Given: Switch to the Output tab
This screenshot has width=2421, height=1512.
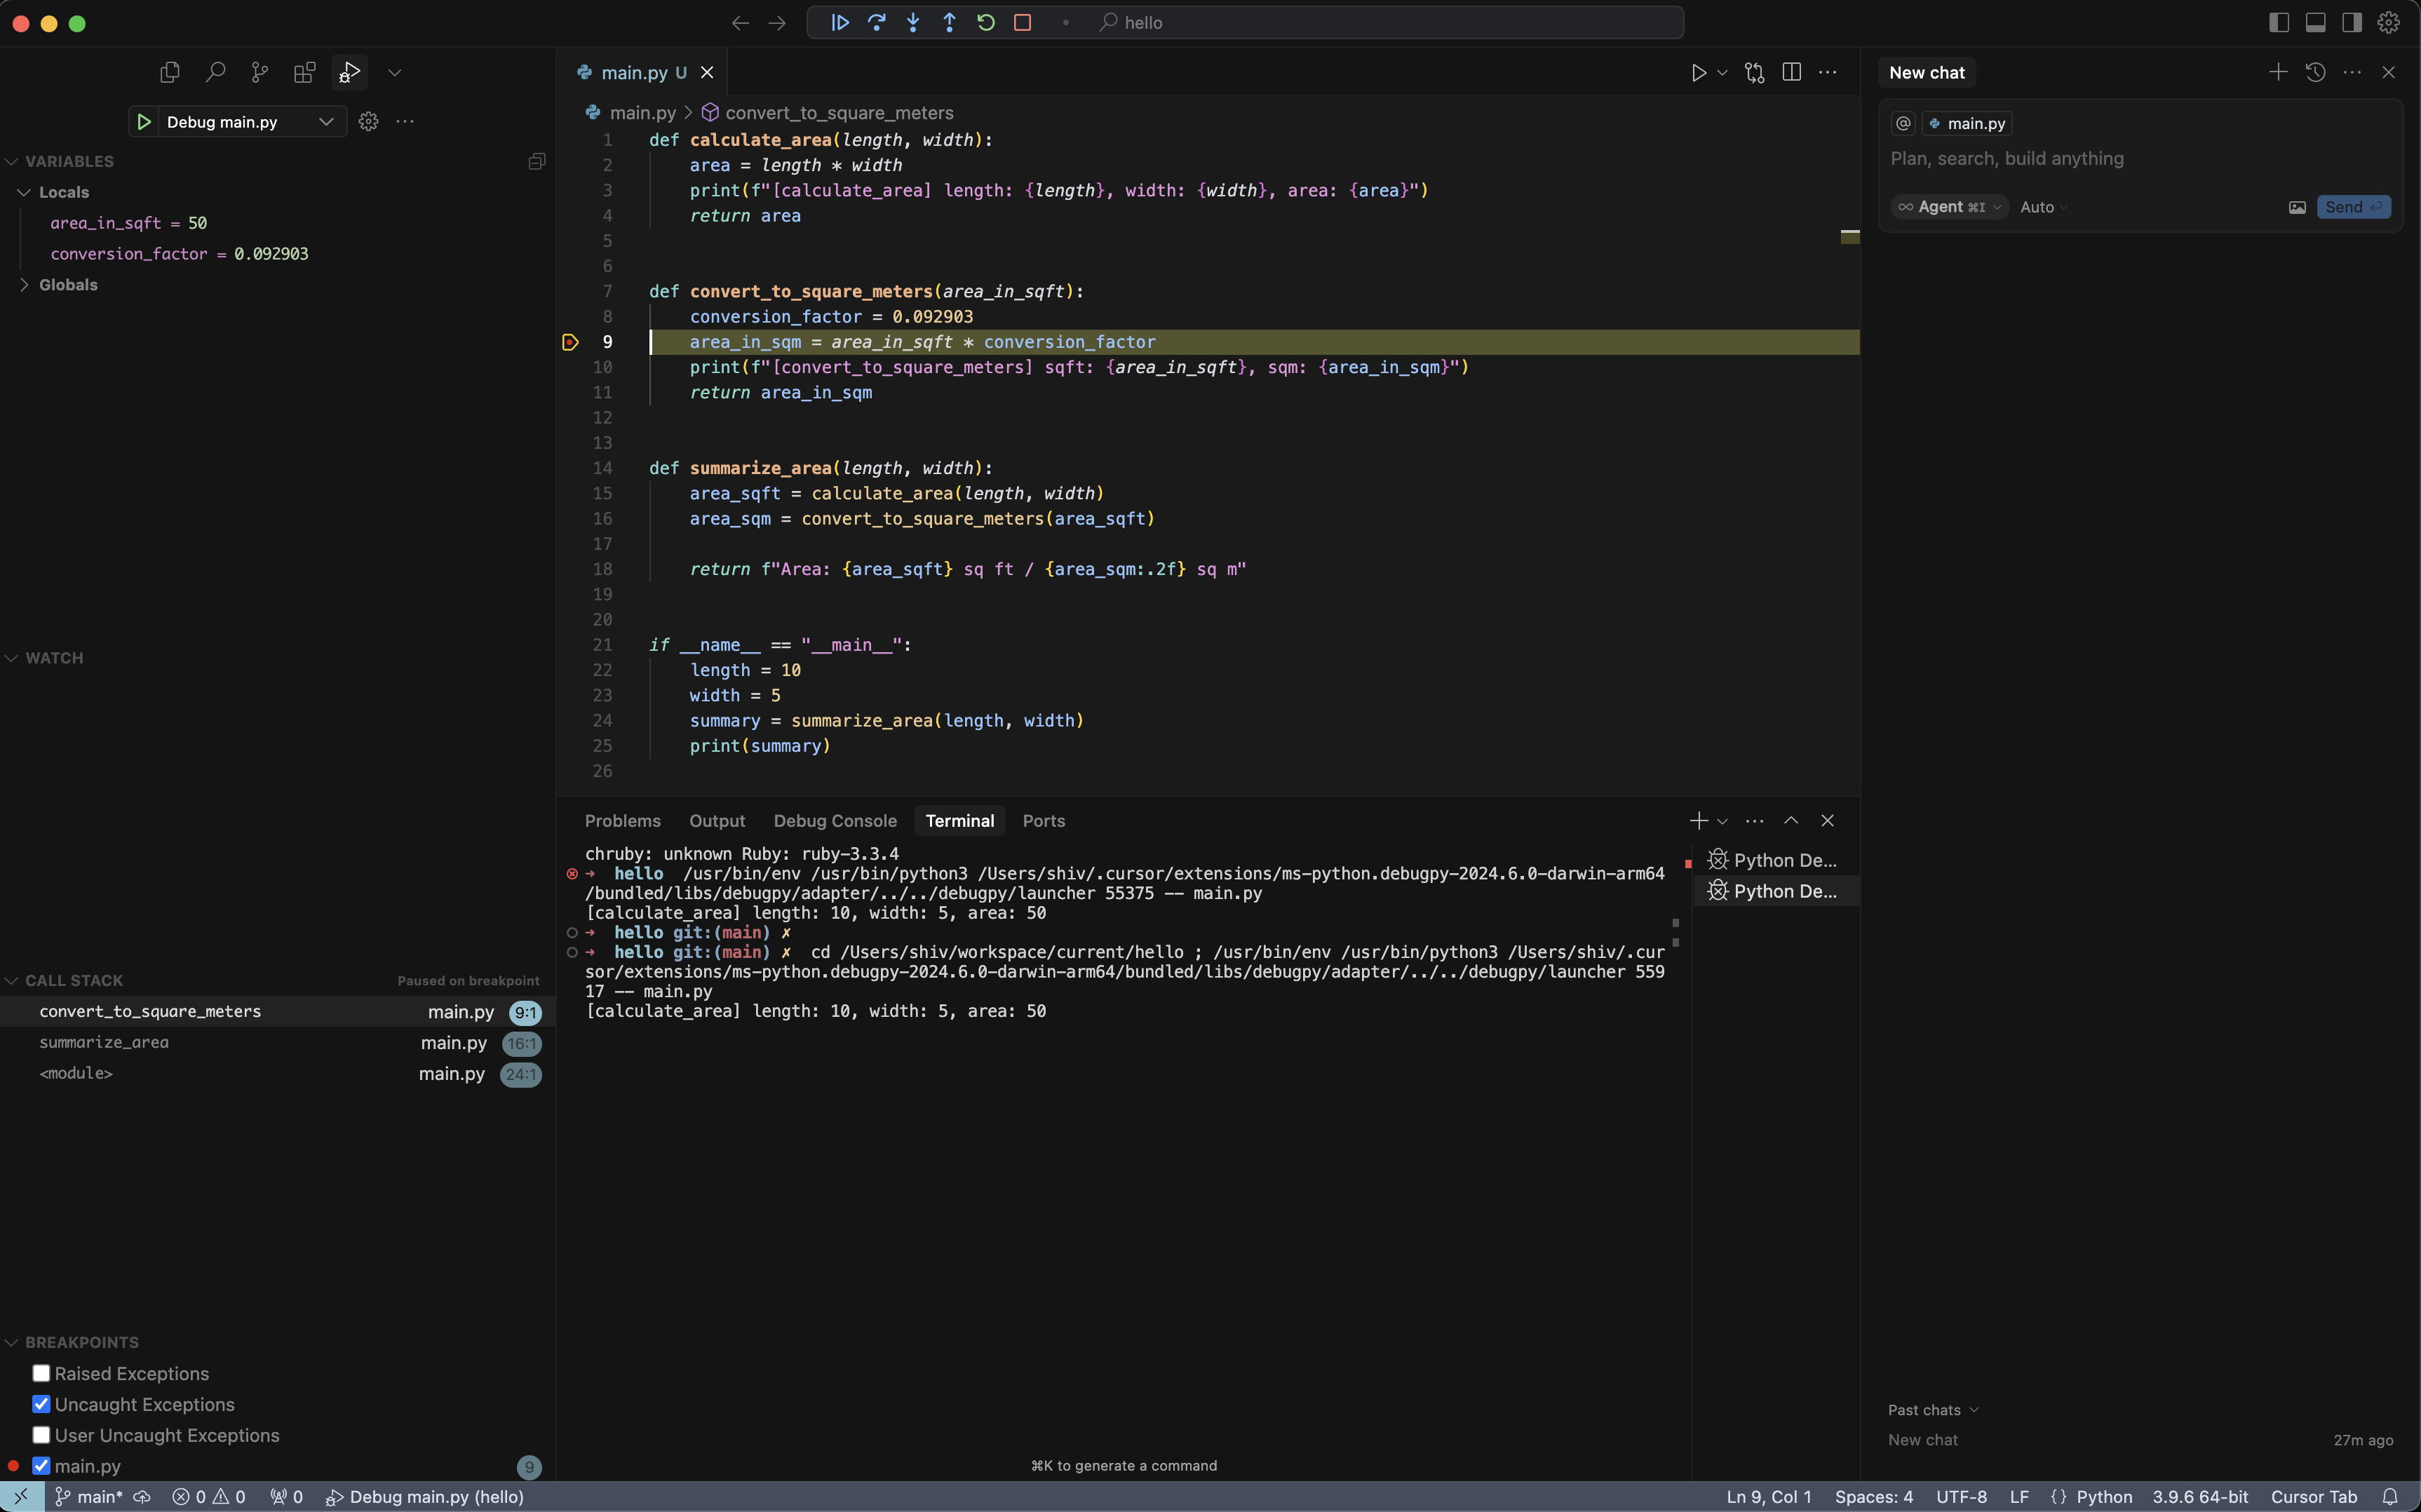Looking at the screenshot, I should (x=717, y=821).
